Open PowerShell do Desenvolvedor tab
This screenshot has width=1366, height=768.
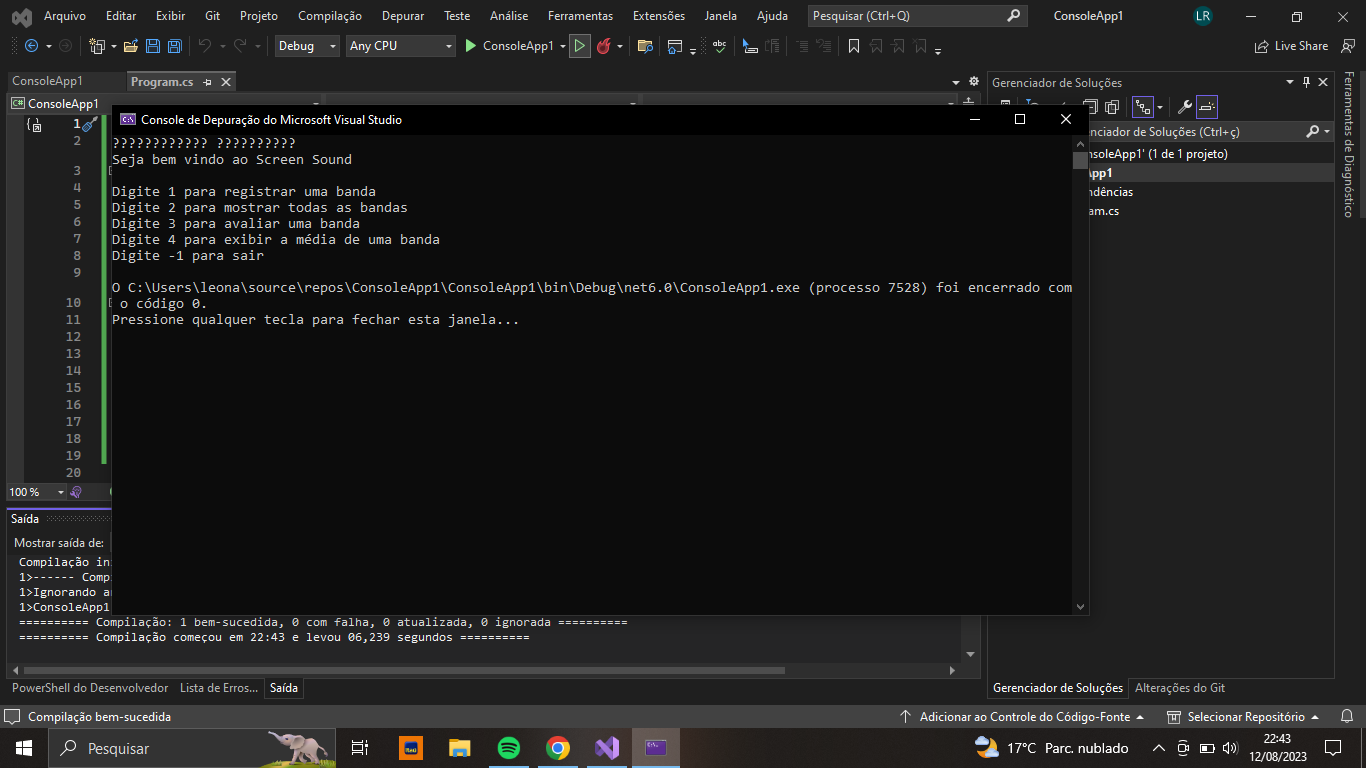tap(90, 688)
